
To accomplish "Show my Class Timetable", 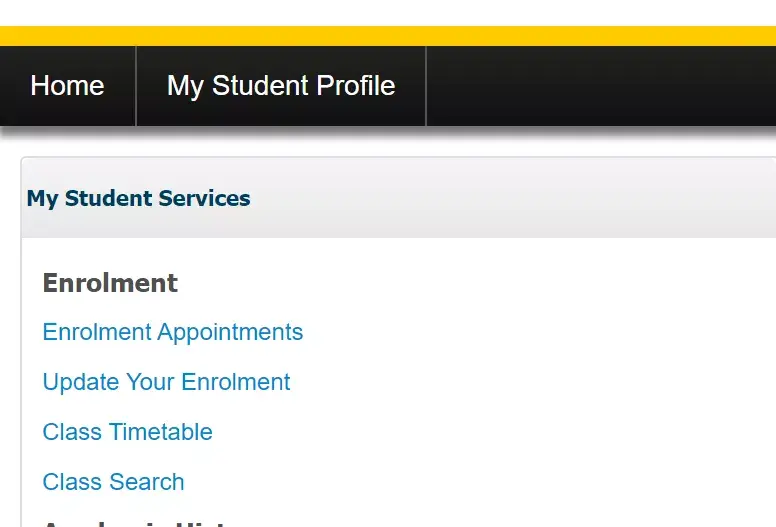I will pos(127,432).
